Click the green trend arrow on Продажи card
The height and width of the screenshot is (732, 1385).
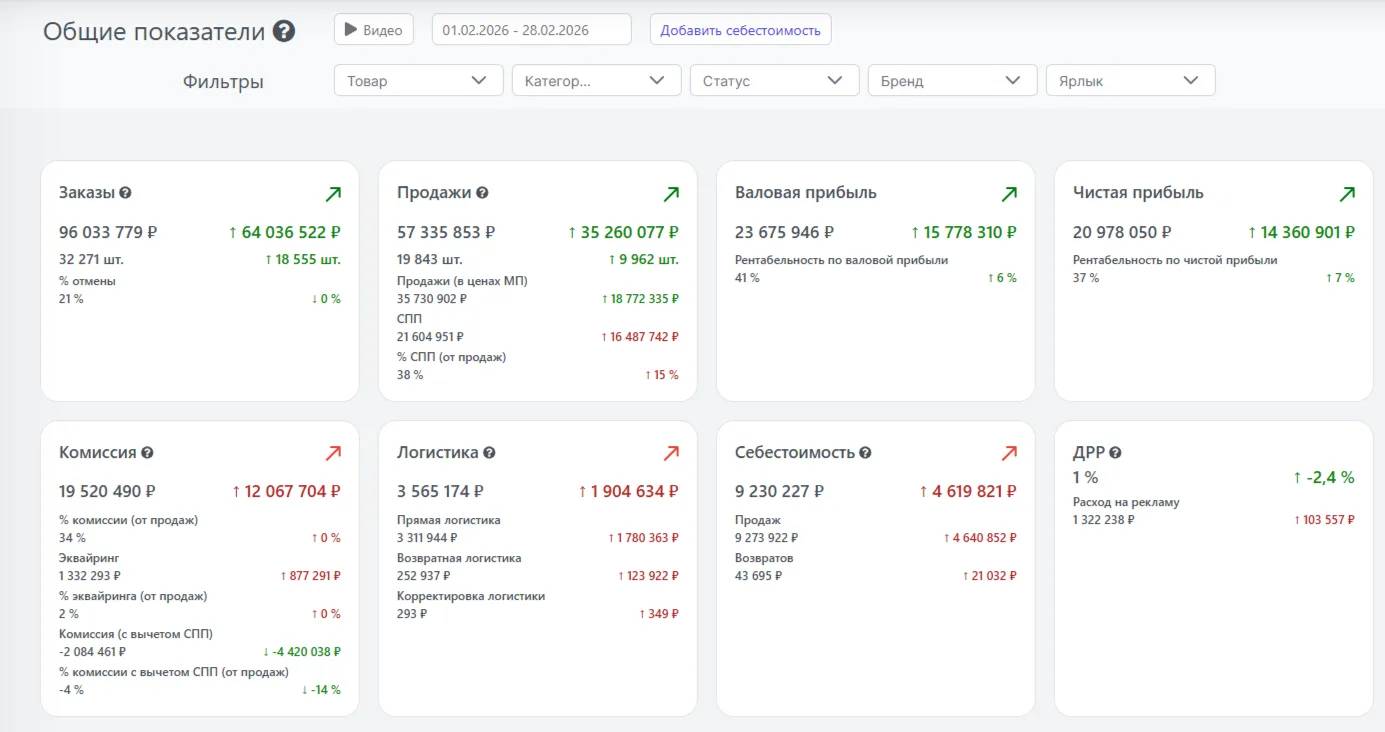[670, 194]
